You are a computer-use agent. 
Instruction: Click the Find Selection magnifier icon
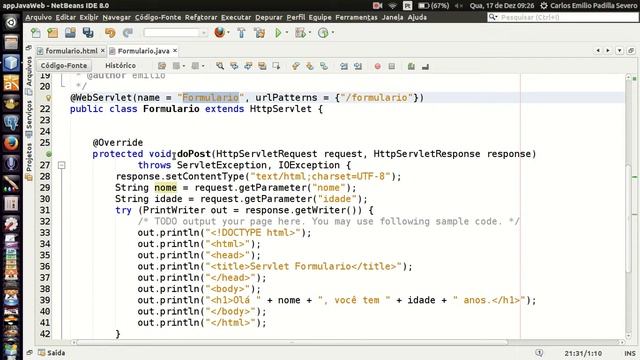(x=220, y=66)
